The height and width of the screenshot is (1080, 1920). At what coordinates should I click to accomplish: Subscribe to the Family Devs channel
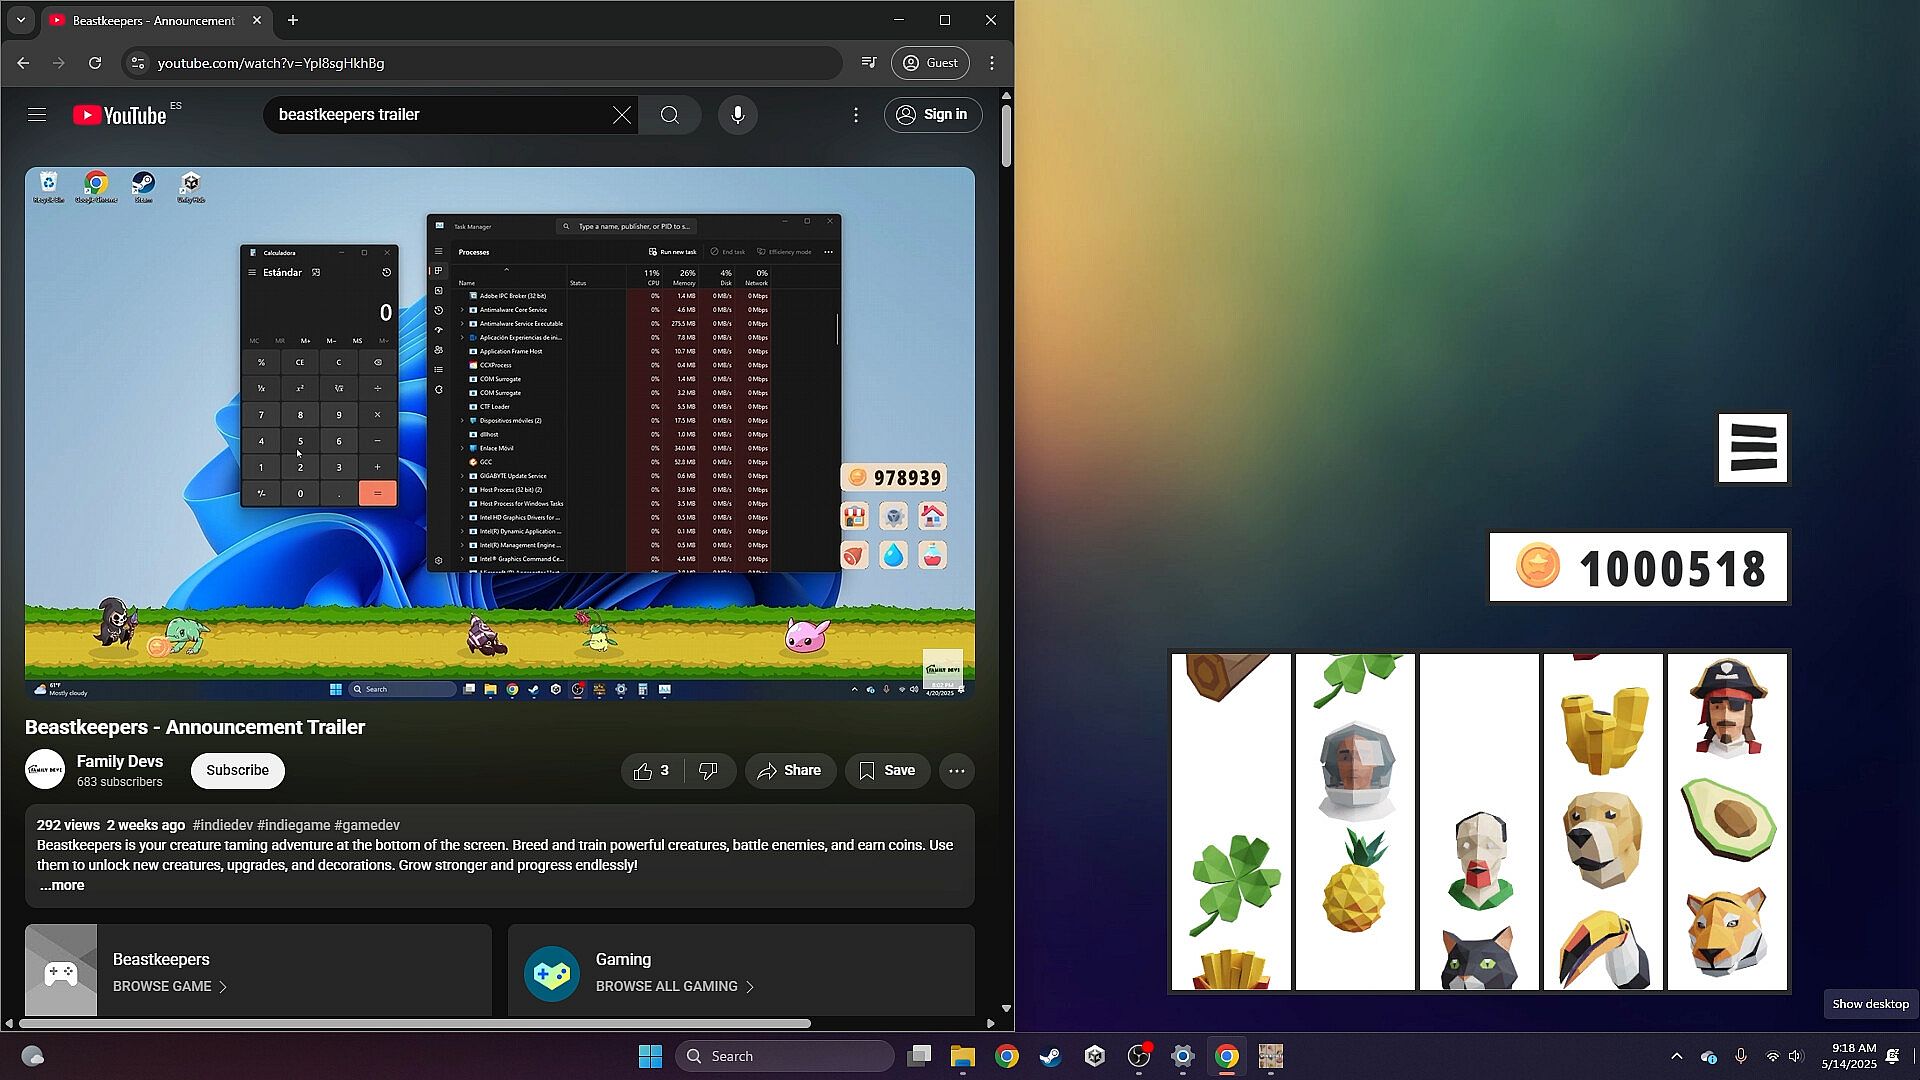pos(237,770)
